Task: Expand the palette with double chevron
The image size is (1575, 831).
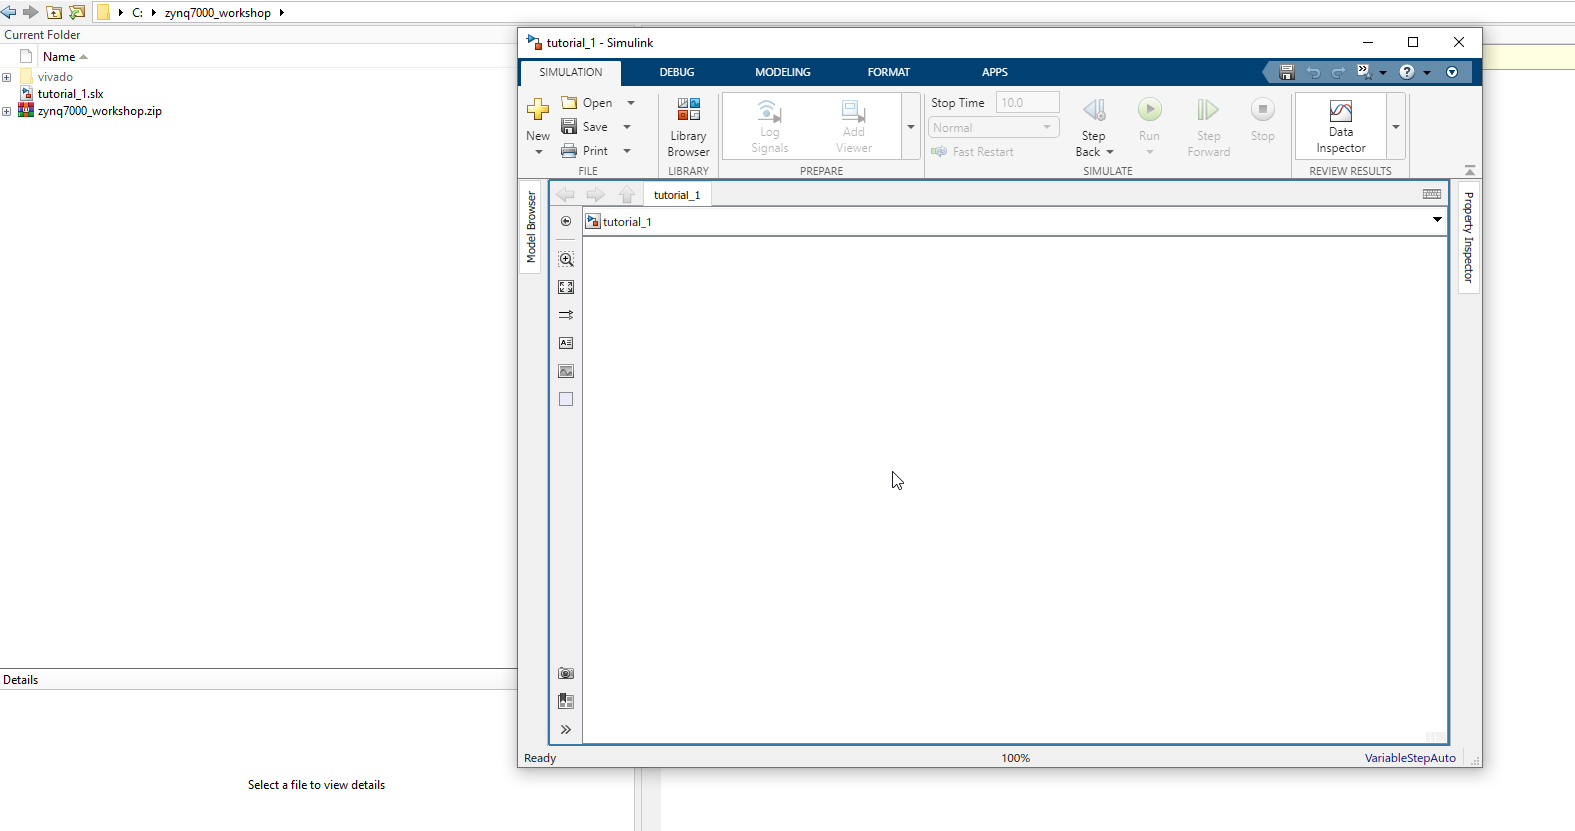Action: [566, 730]
